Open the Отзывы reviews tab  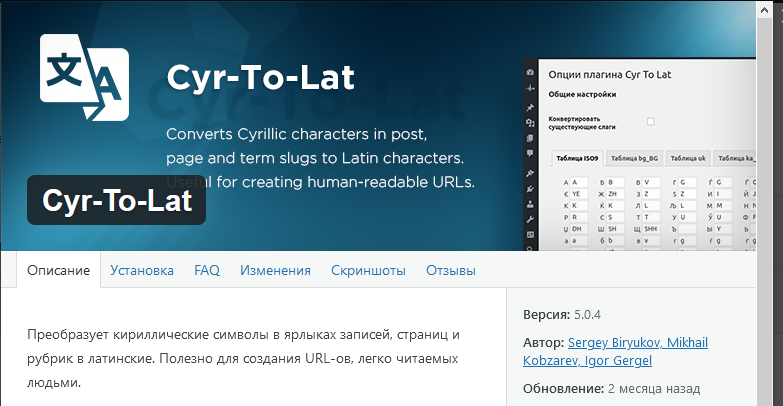[450, 270]
